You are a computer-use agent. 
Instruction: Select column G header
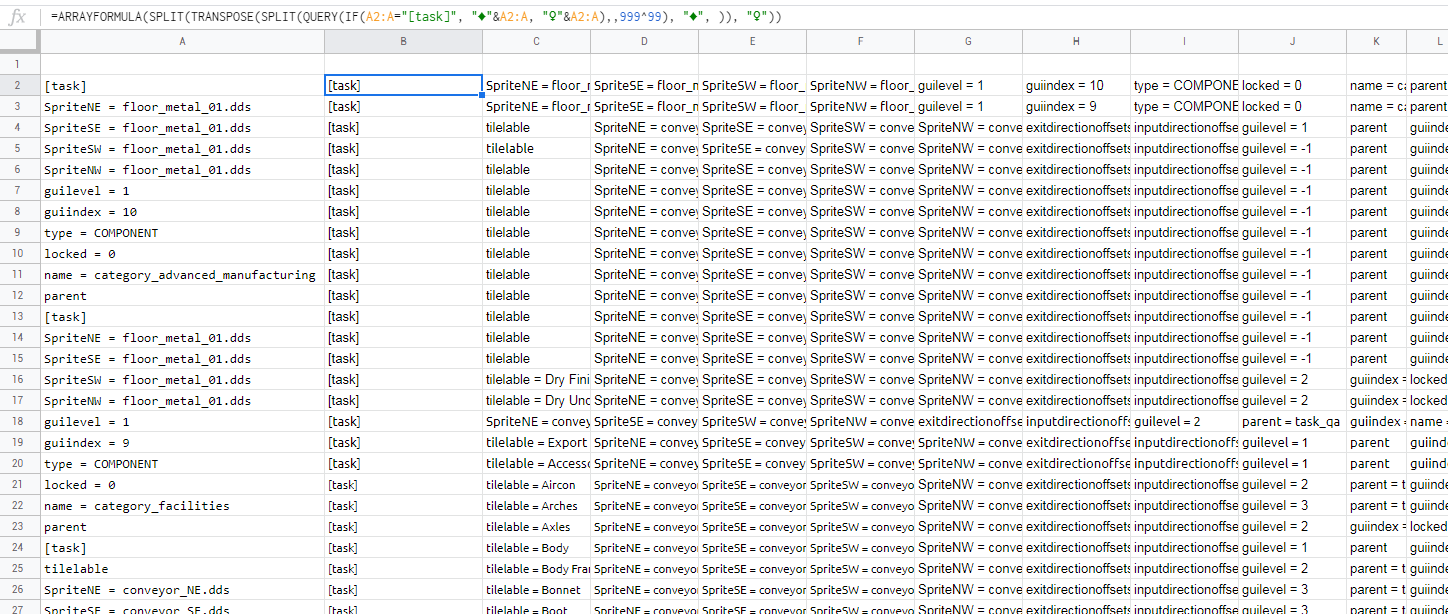point(968,41)
